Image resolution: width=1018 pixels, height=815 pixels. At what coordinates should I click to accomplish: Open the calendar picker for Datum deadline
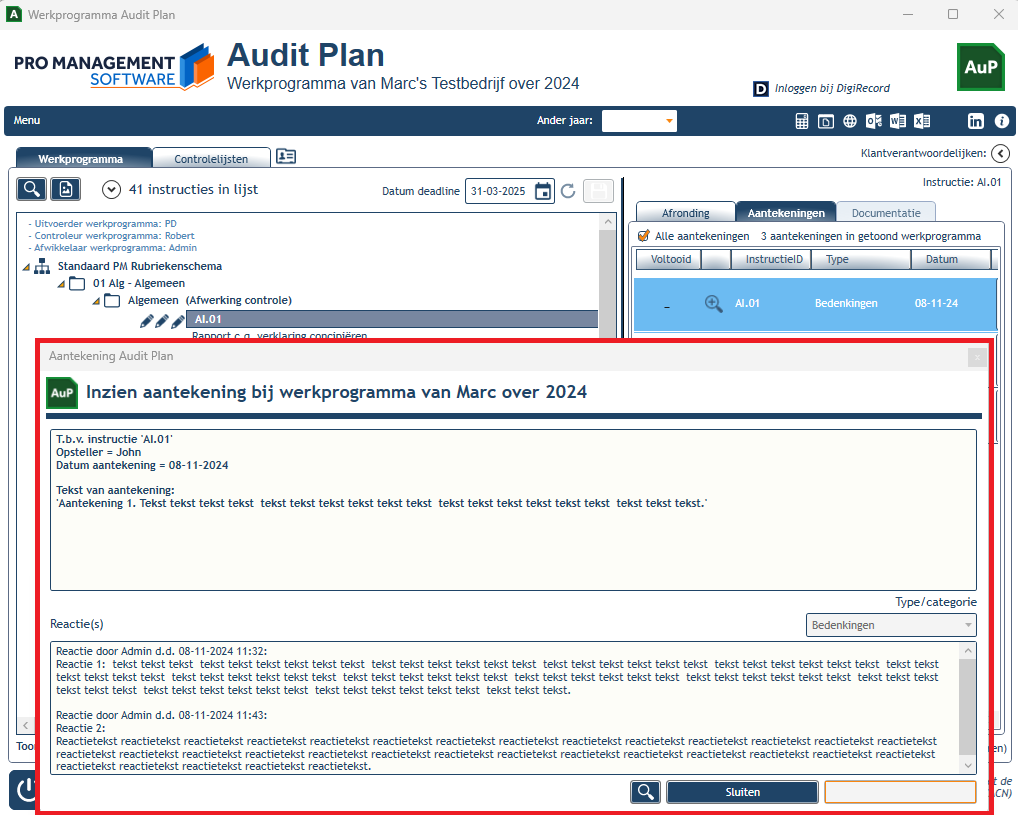pos(543,191)
